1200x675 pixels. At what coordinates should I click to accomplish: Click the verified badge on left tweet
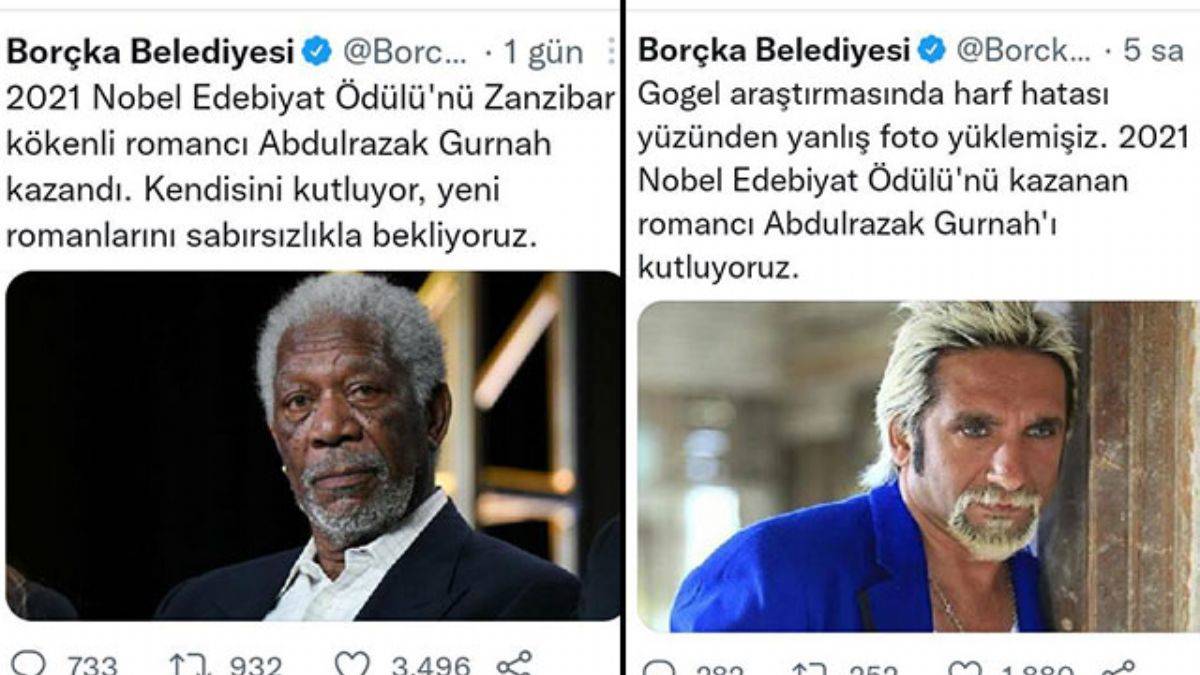317,51
